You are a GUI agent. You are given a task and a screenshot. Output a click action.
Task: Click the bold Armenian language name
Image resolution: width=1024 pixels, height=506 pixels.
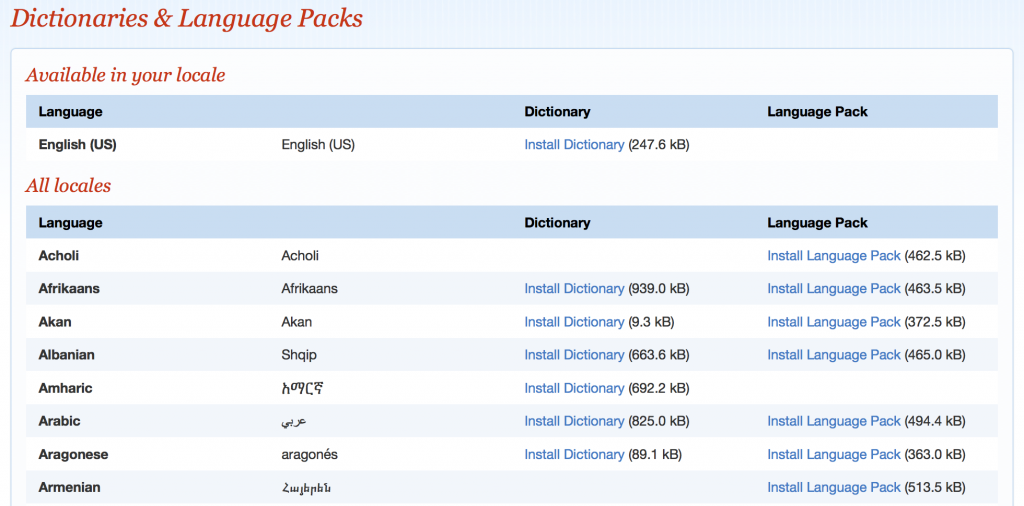click(x=69, y=487)
